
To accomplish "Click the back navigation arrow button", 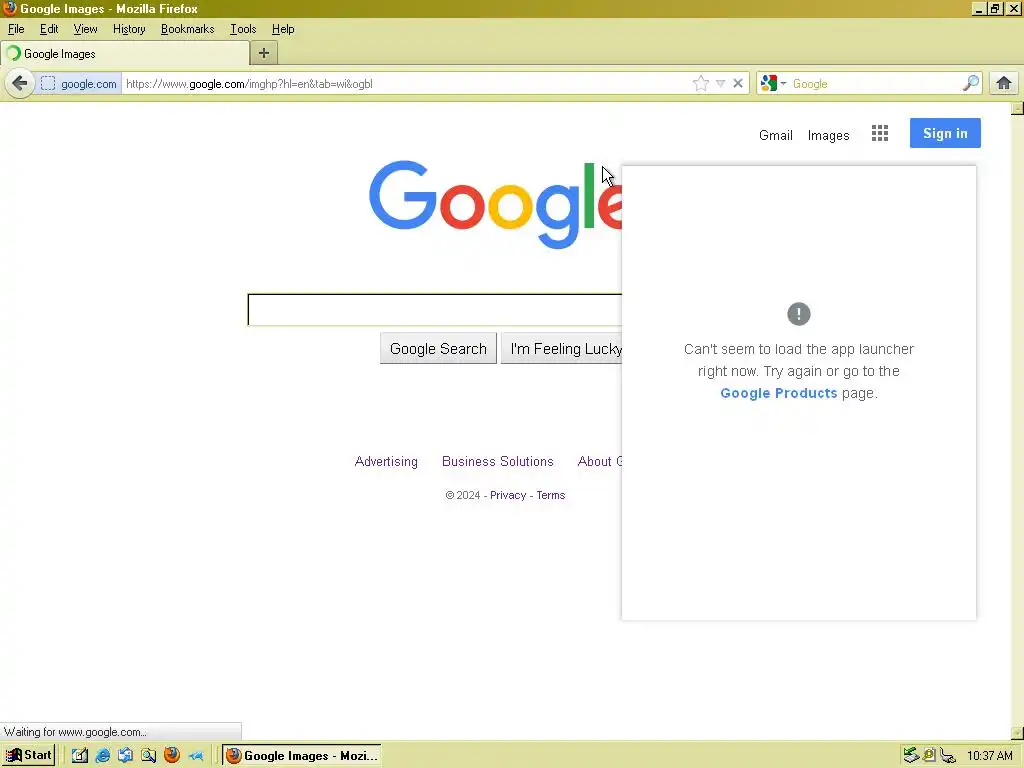I will pyautogui.click(x=20, y=84).
